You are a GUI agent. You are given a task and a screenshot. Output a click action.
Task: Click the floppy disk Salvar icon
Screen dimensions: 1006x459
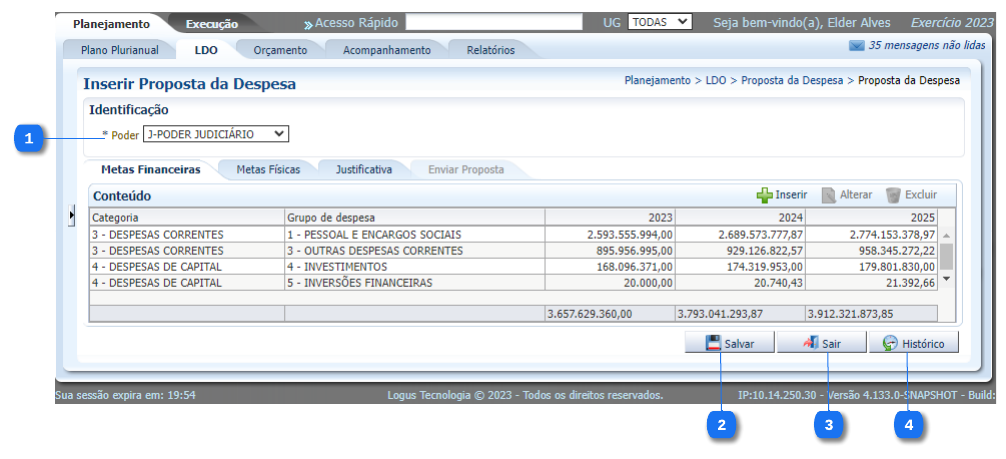(714, 343)
